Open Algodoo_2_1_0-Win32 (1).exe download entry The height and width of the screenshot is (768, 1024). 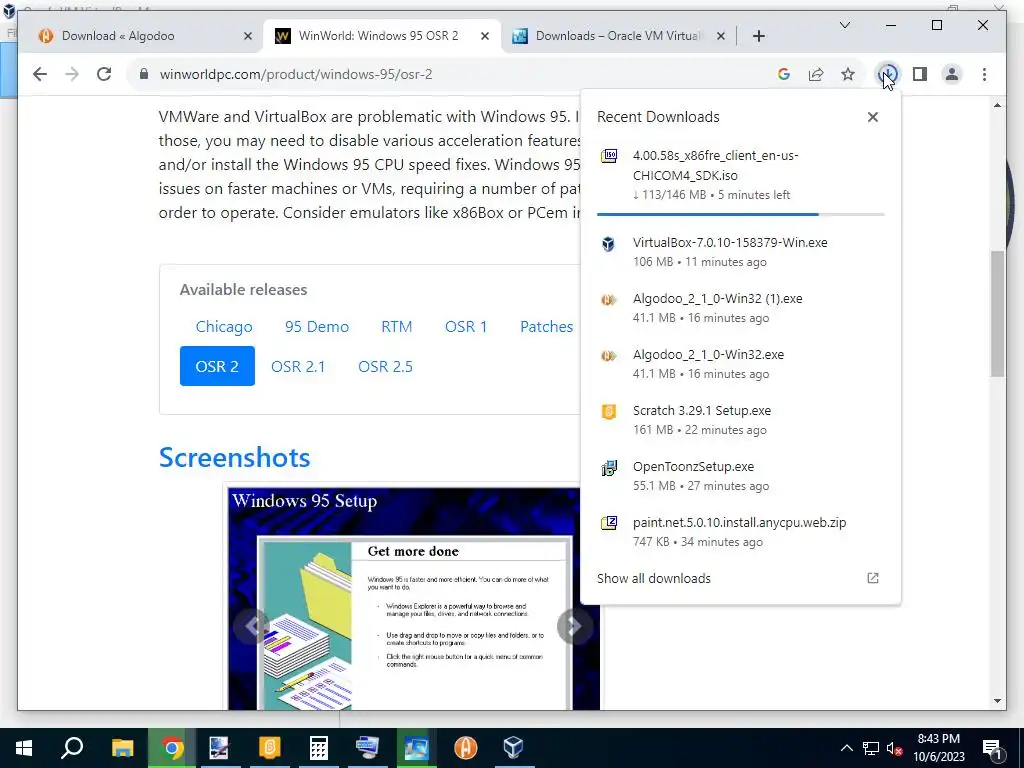coord(741,308)
